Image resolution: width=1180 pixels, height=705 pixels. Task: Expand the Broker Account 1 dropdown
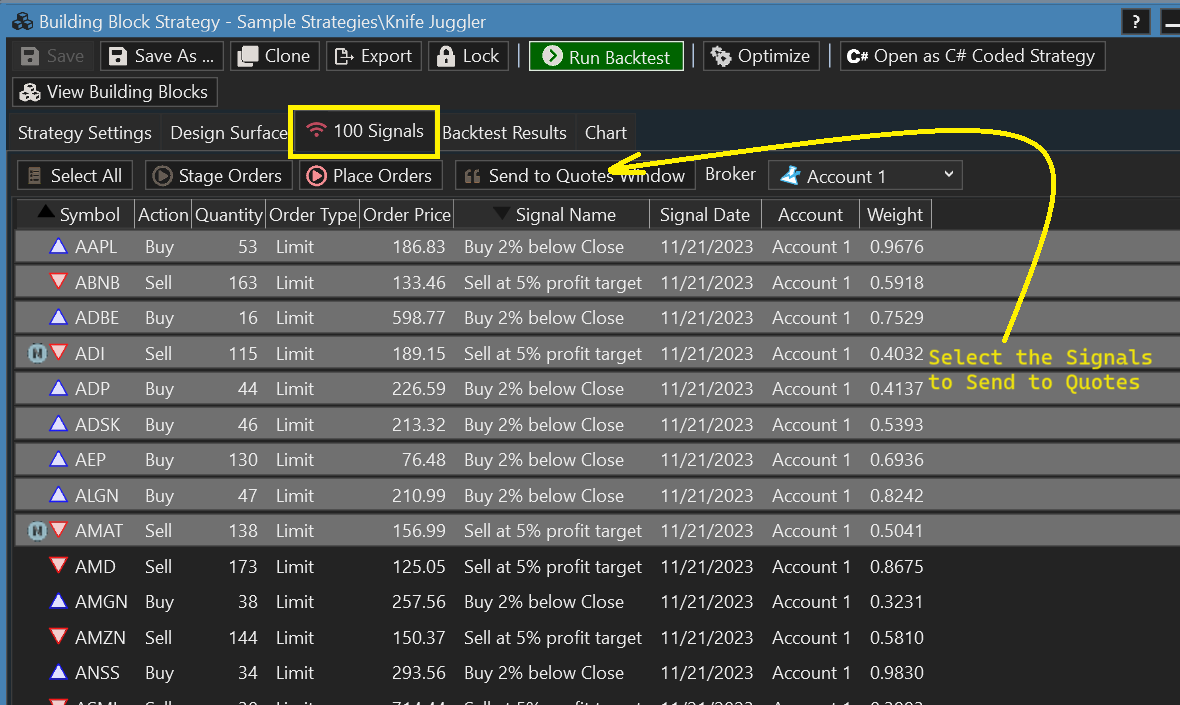(865, 176)
